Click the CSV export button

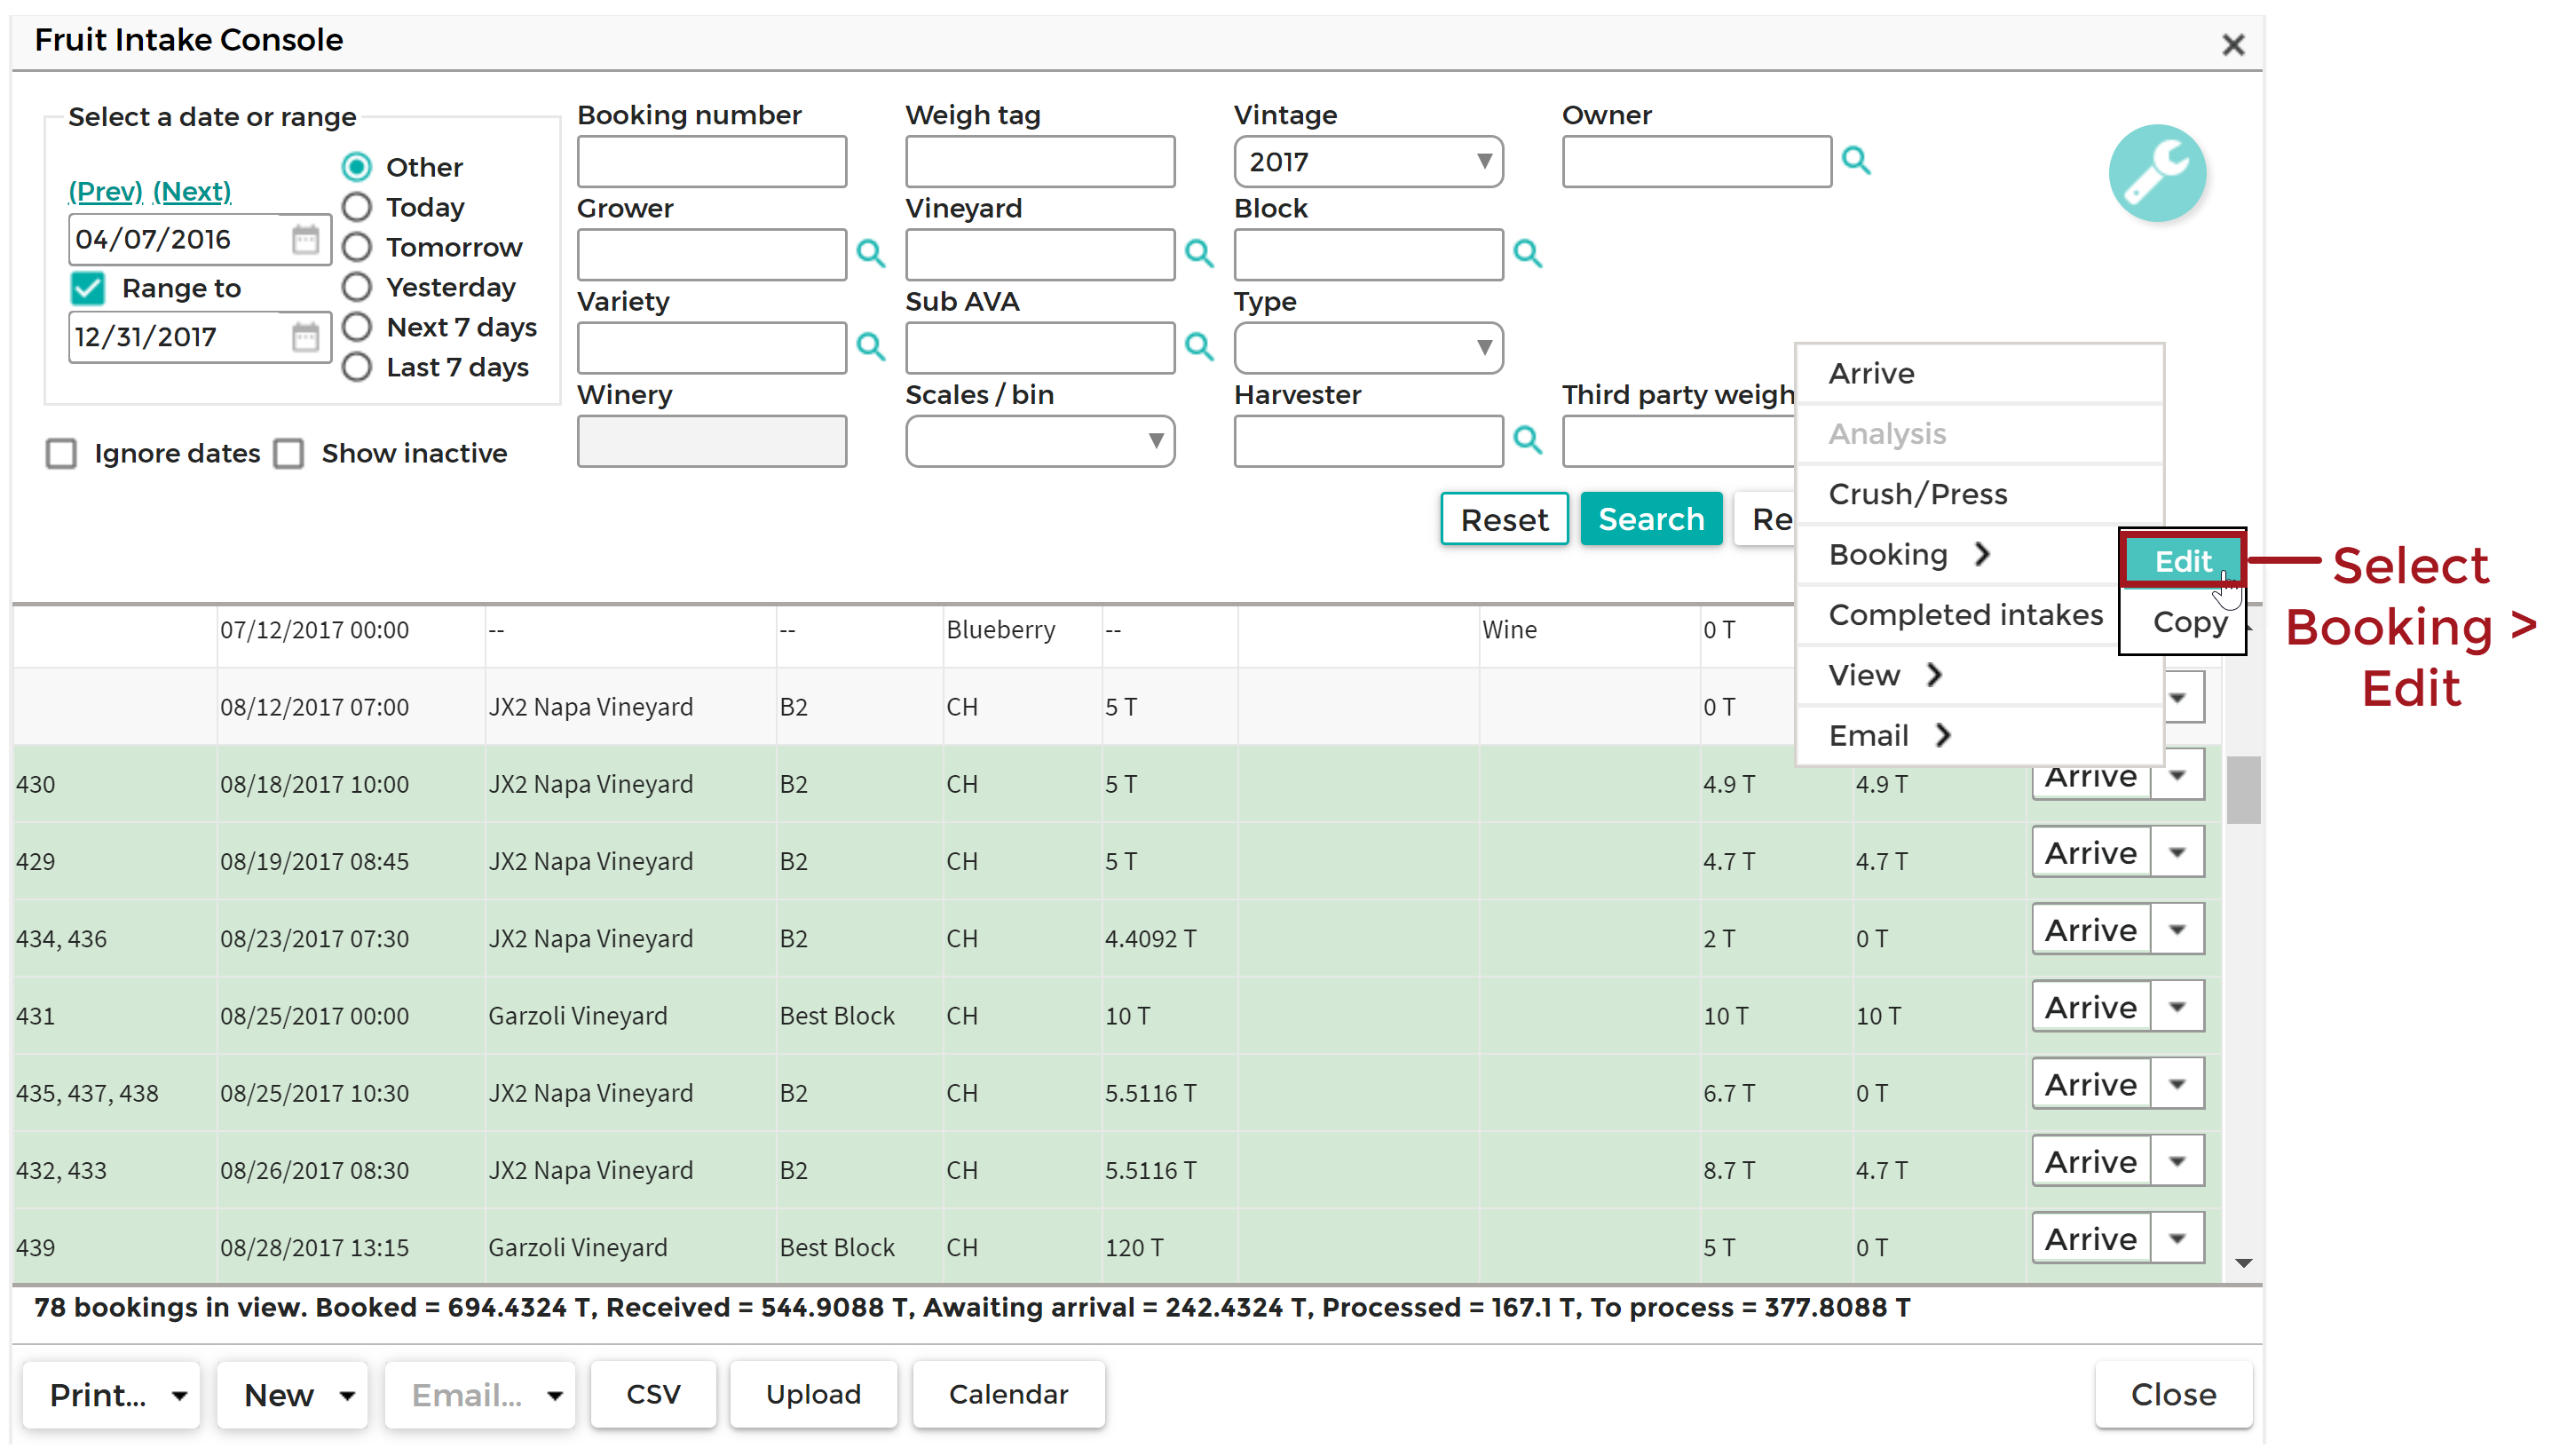653,1394
